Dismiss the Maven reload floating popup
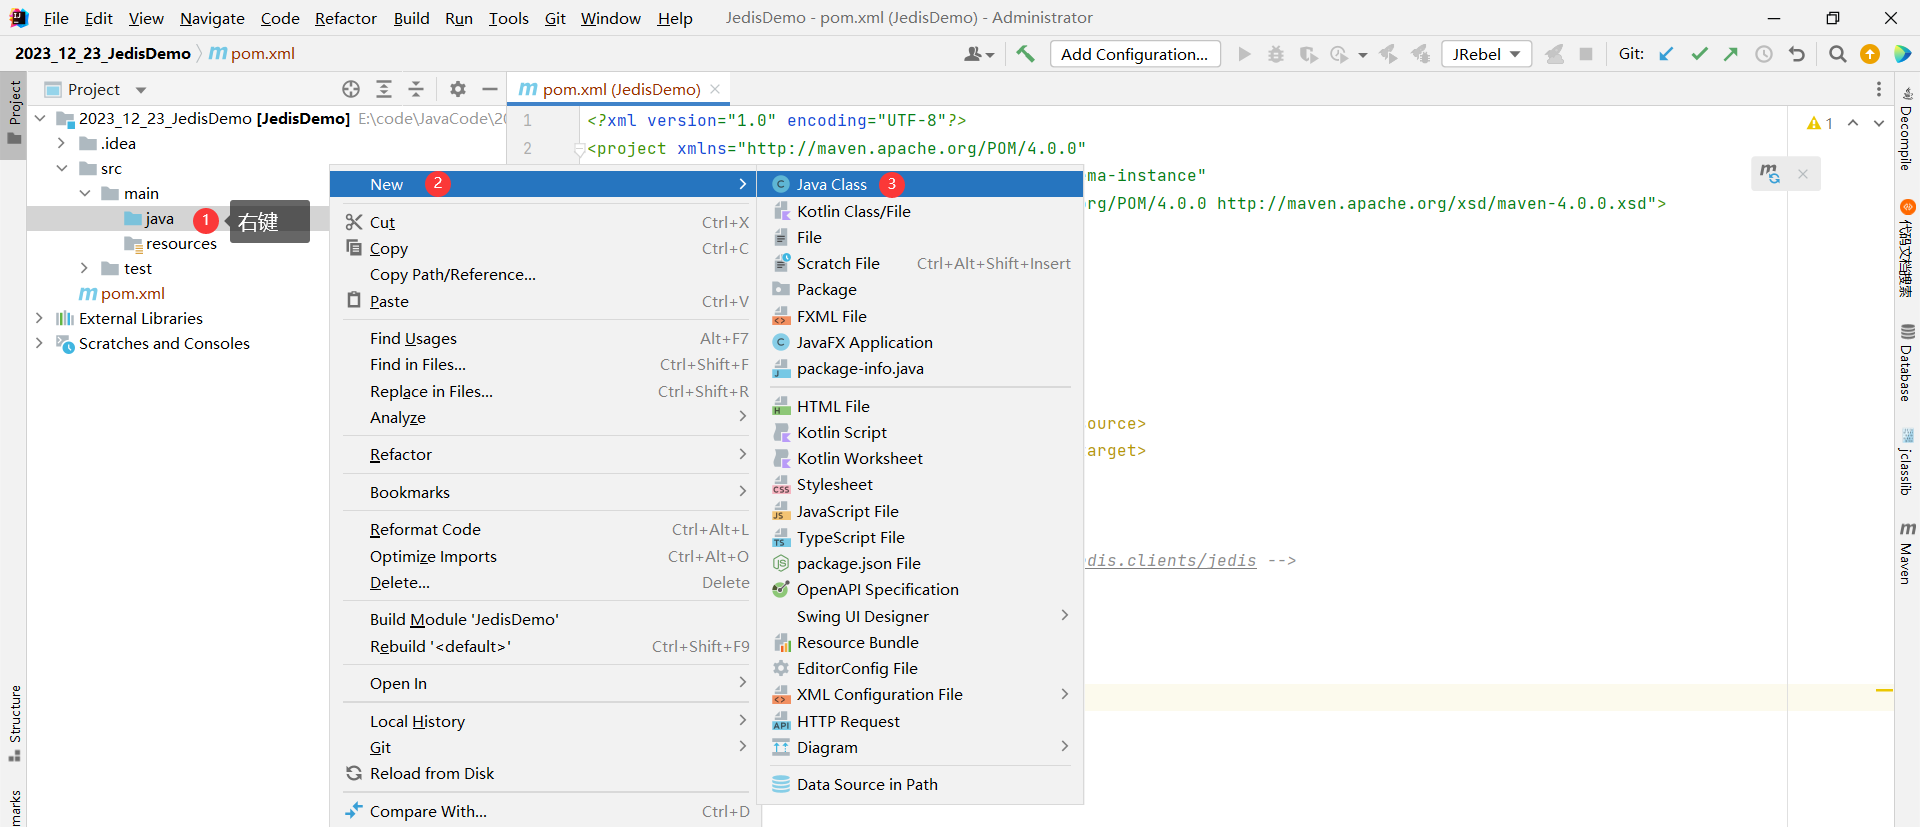This screenshot has width=1920, height=827. click(1802, 174)
